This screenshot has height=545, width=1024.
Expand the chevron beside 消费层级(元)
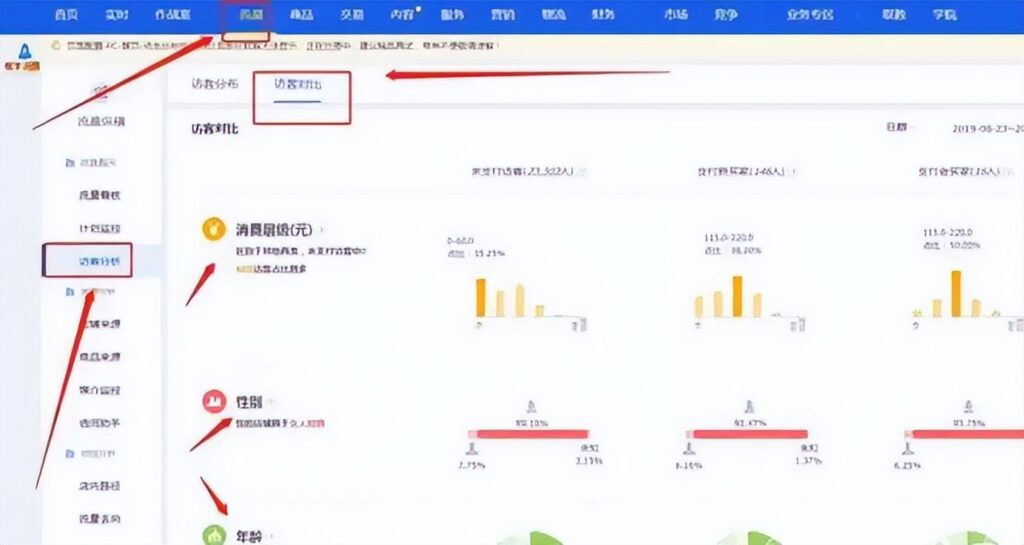coord(321,230)
